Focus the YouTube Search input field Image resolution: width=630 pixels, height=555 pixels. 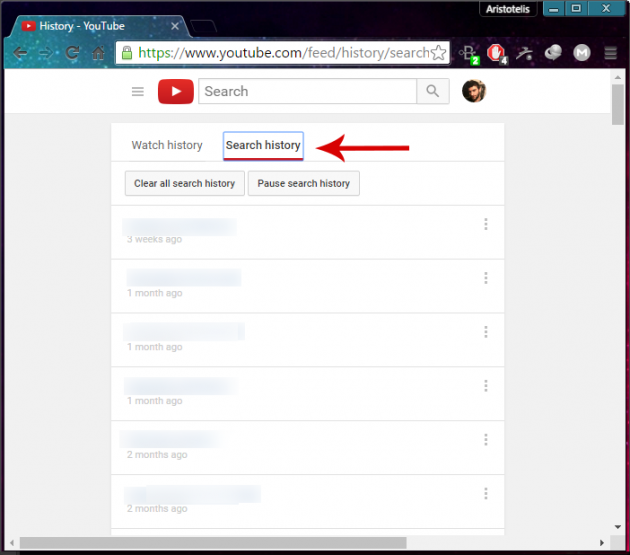308,92
